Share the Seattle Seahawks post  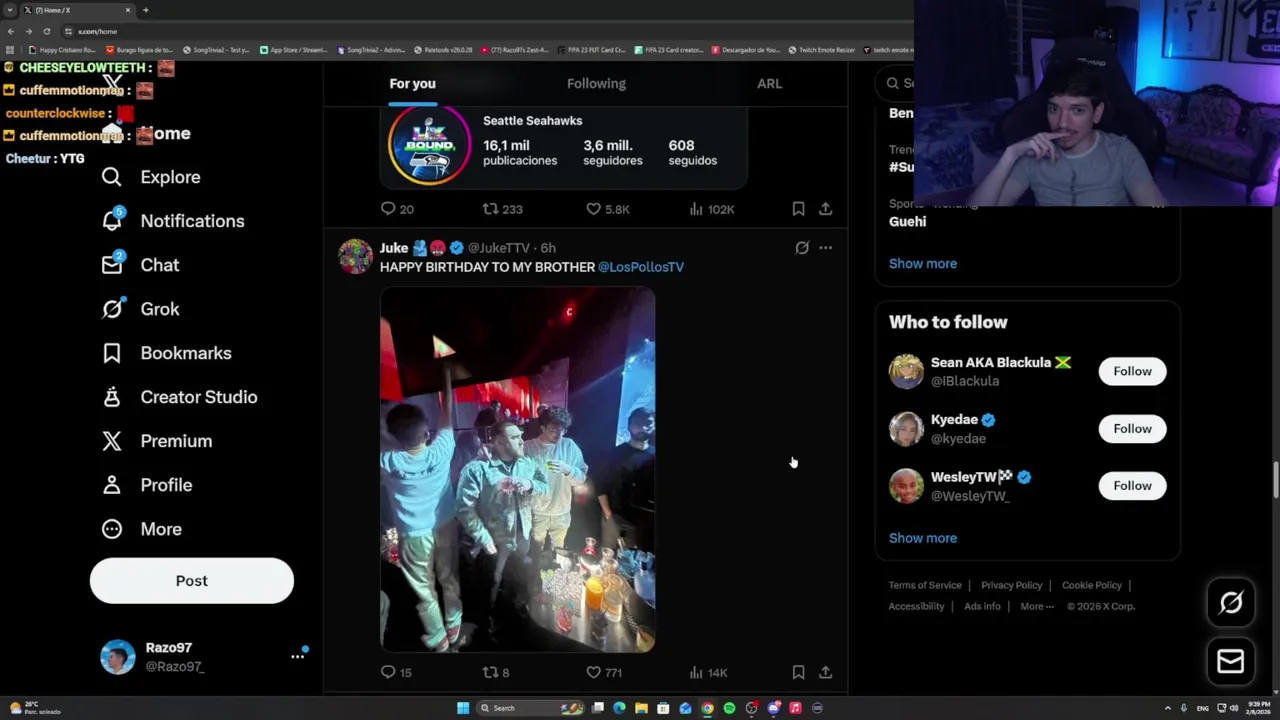[x=825, y=209]
